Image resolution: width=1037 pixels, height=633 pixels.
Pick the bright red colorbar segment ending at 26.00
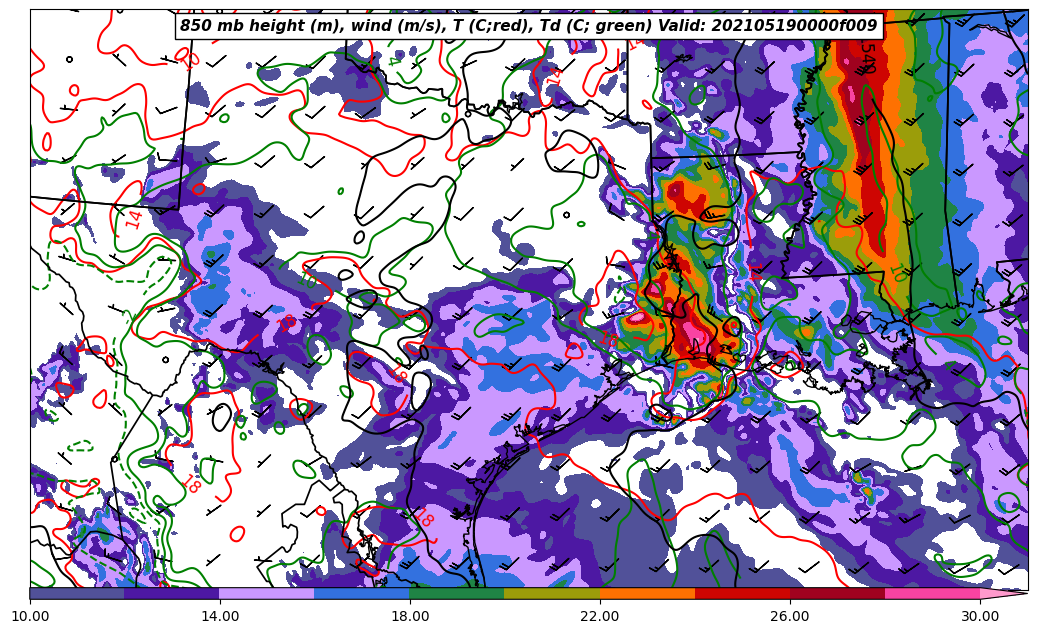[x=743, y=593]
